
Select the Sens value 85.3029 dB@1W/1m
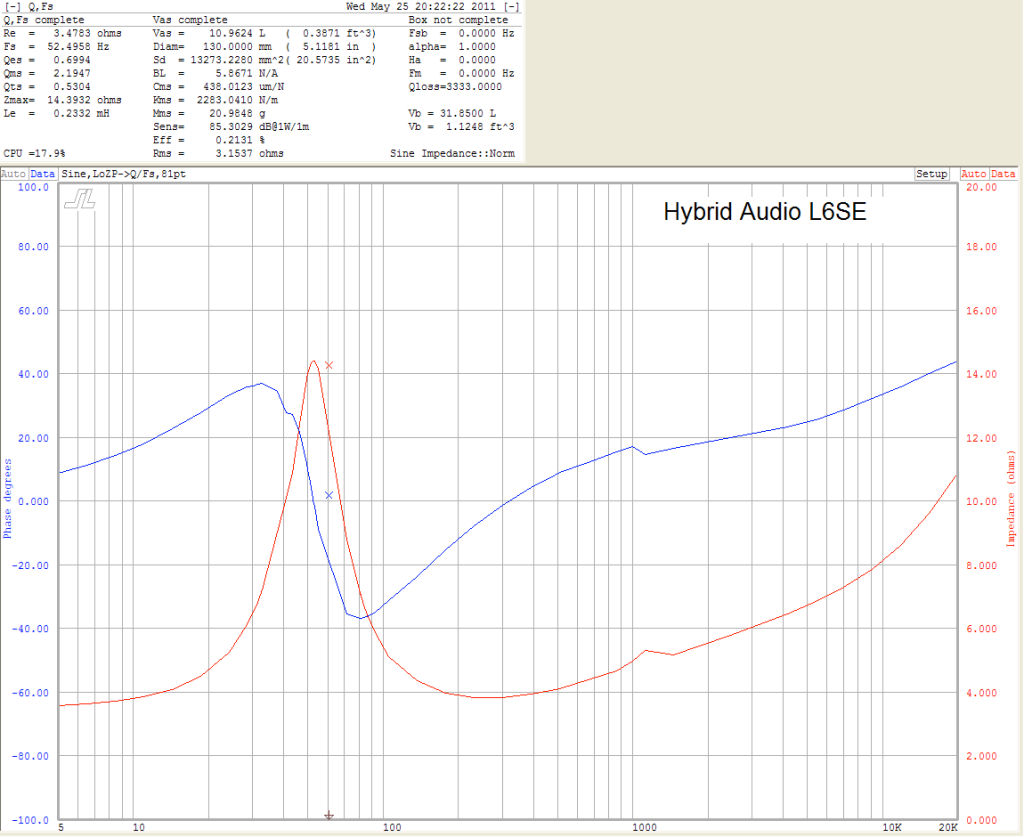[x=259, y=127]
